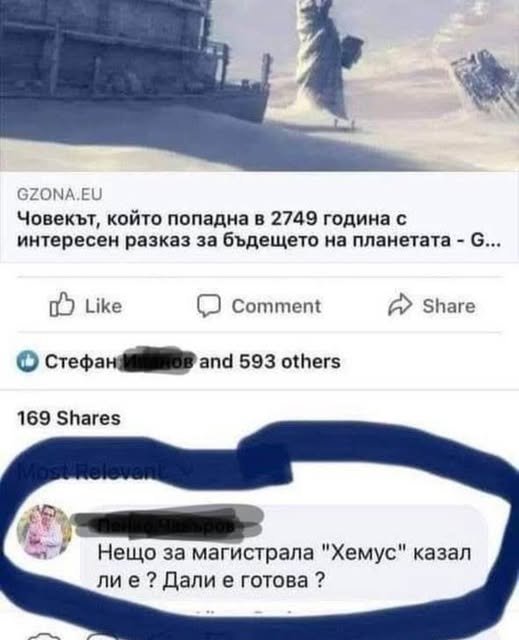Open the GZONA.EU article headline link
The image size is (519, 640).
coord(258,230)
